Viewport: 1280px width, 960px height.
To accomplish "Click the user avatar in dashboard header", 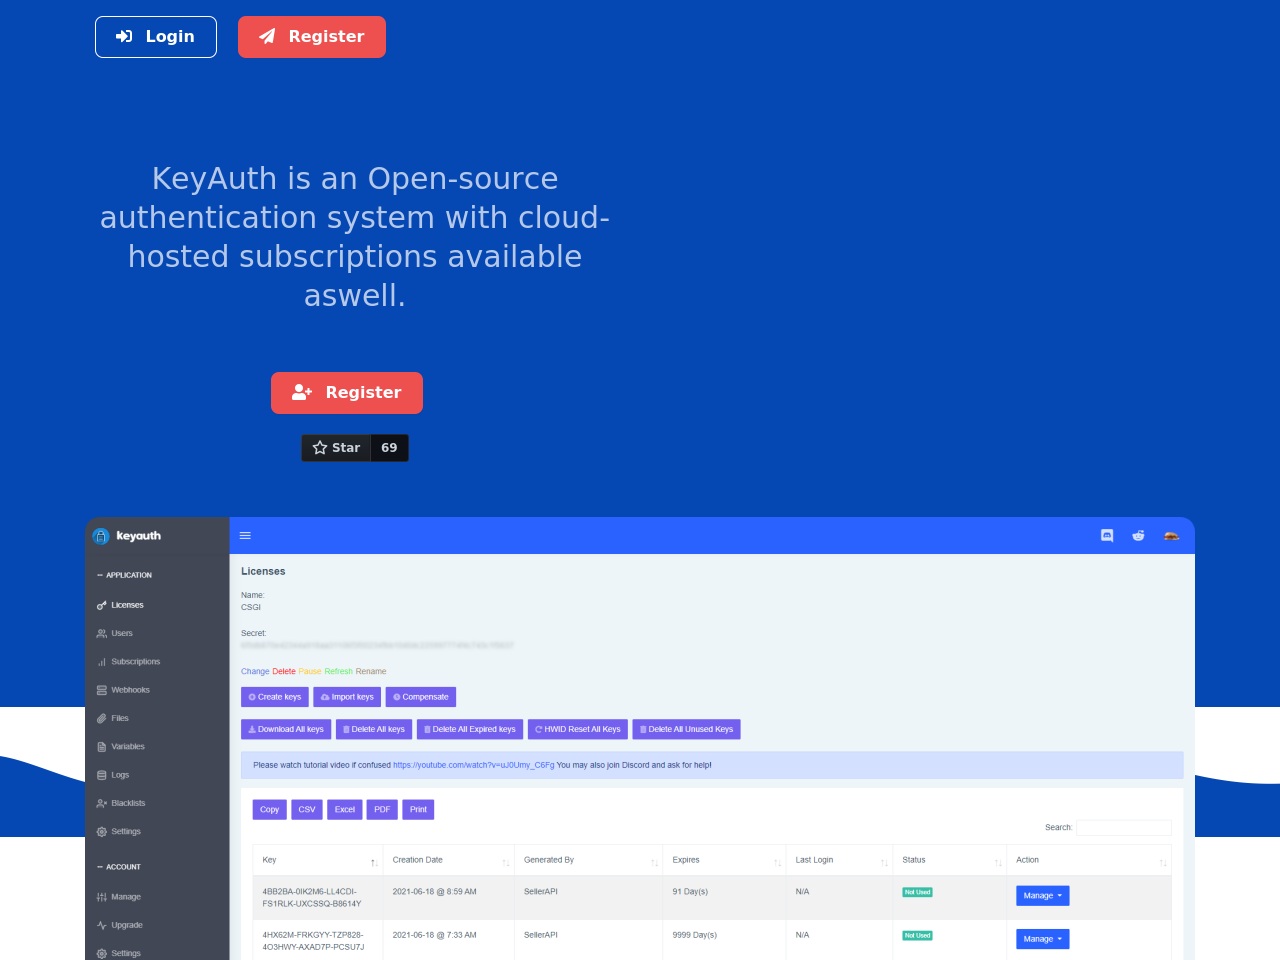I will click(1171, 536).
